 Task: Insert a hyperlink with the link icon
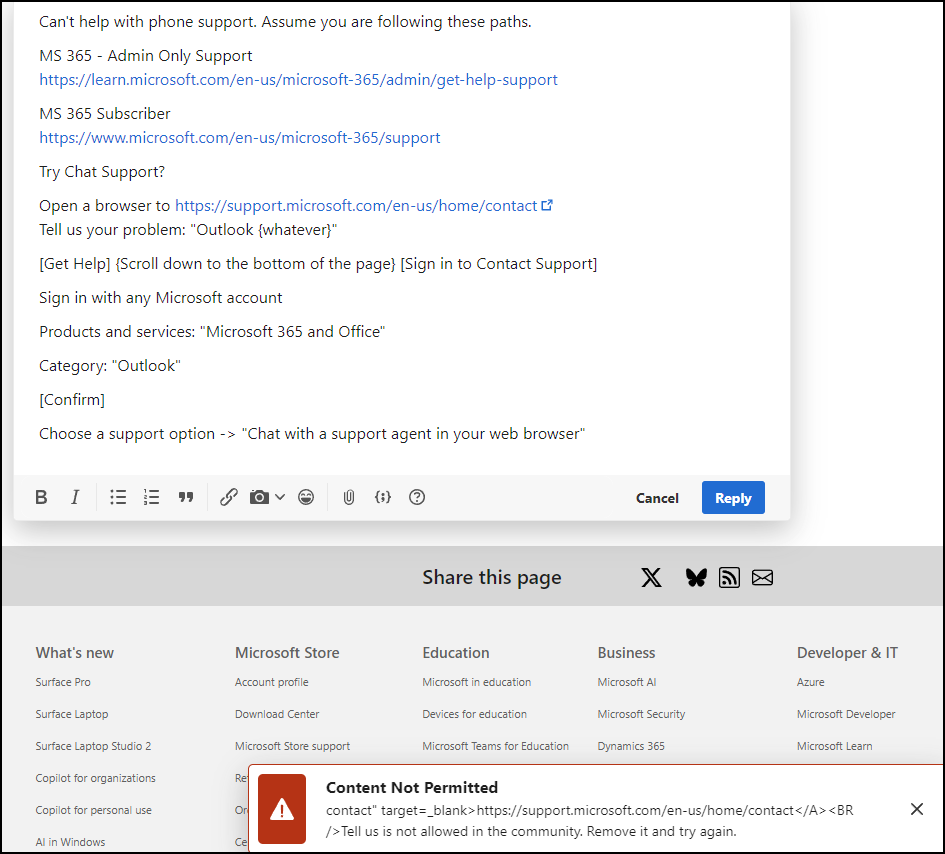[228, 498]
